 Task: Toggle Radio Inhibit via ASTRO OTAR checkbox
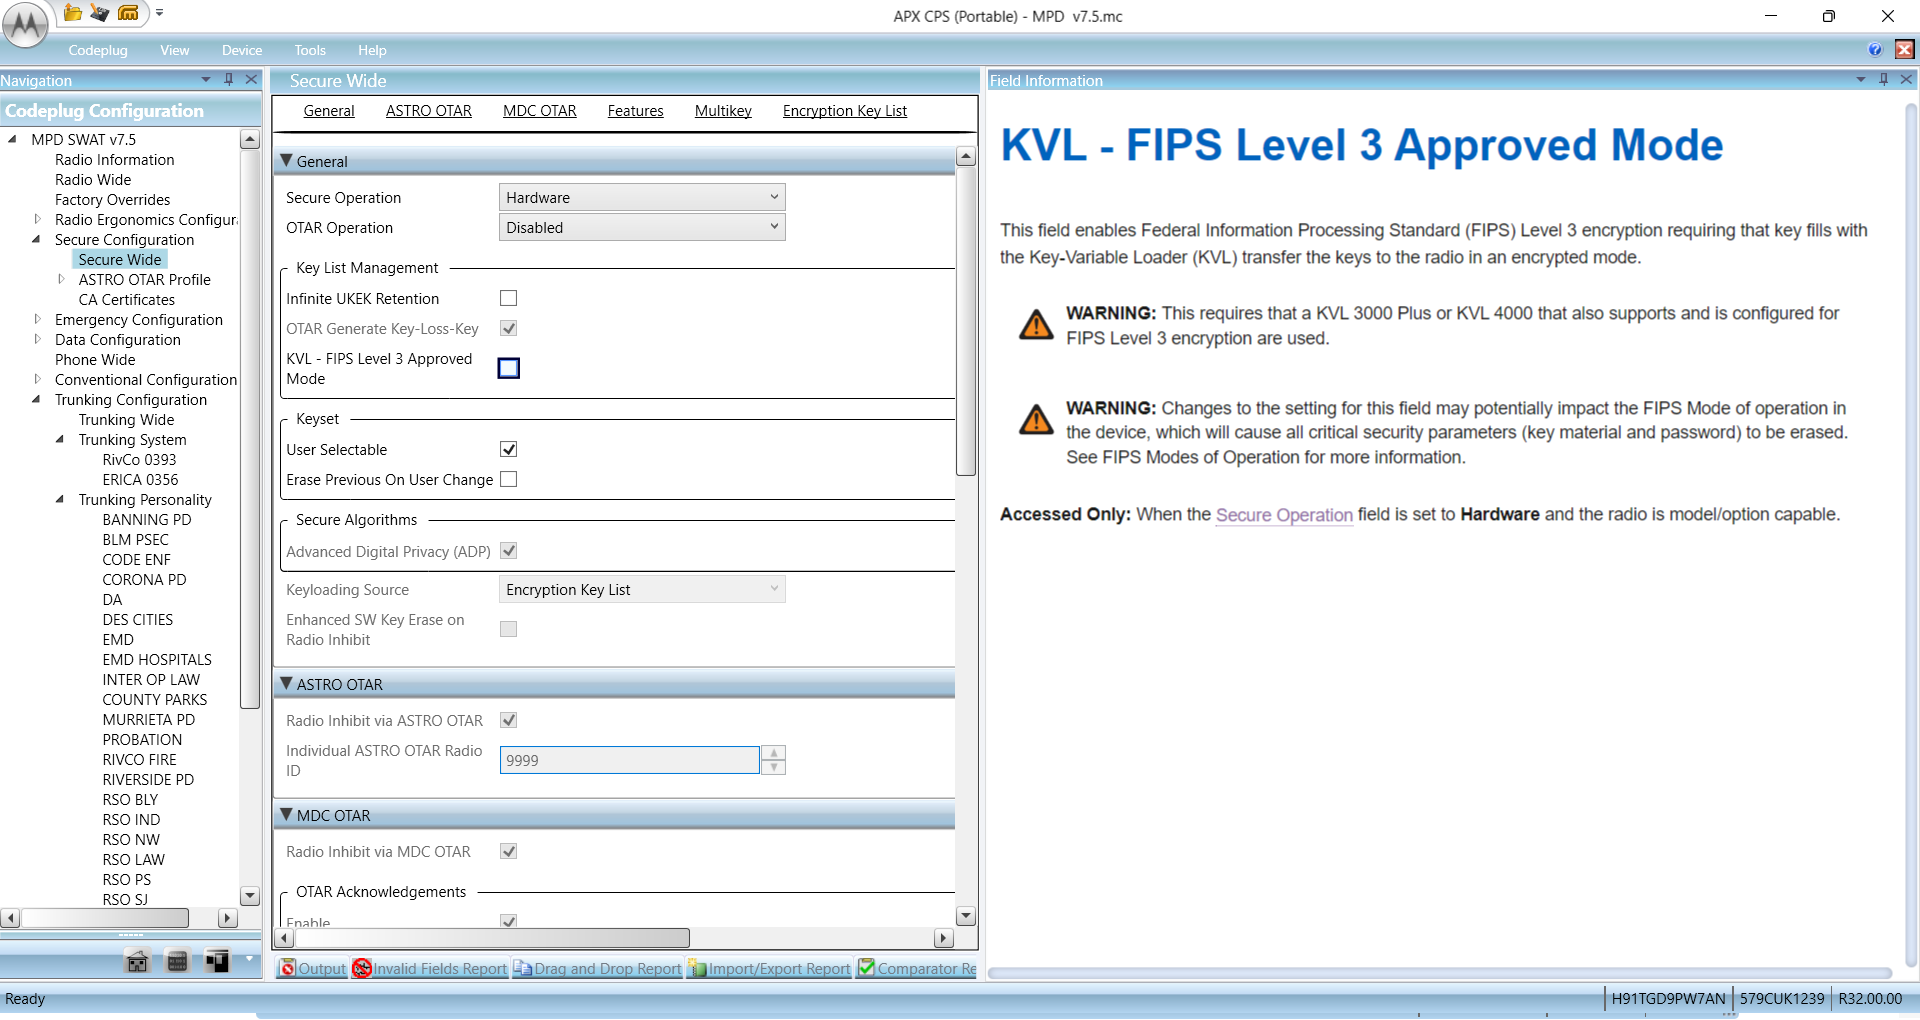[508, 720]
